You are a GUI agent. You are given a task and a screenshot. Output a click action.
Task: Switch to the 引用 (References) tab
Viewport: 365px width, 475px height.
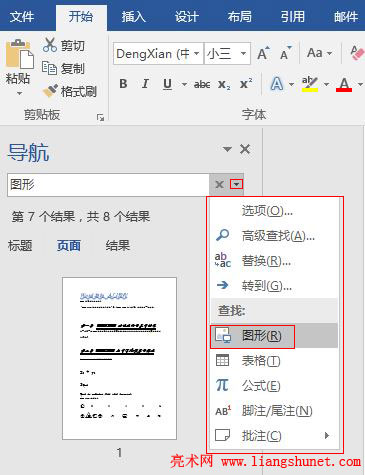pyautogui.click(x=293, y=17)
